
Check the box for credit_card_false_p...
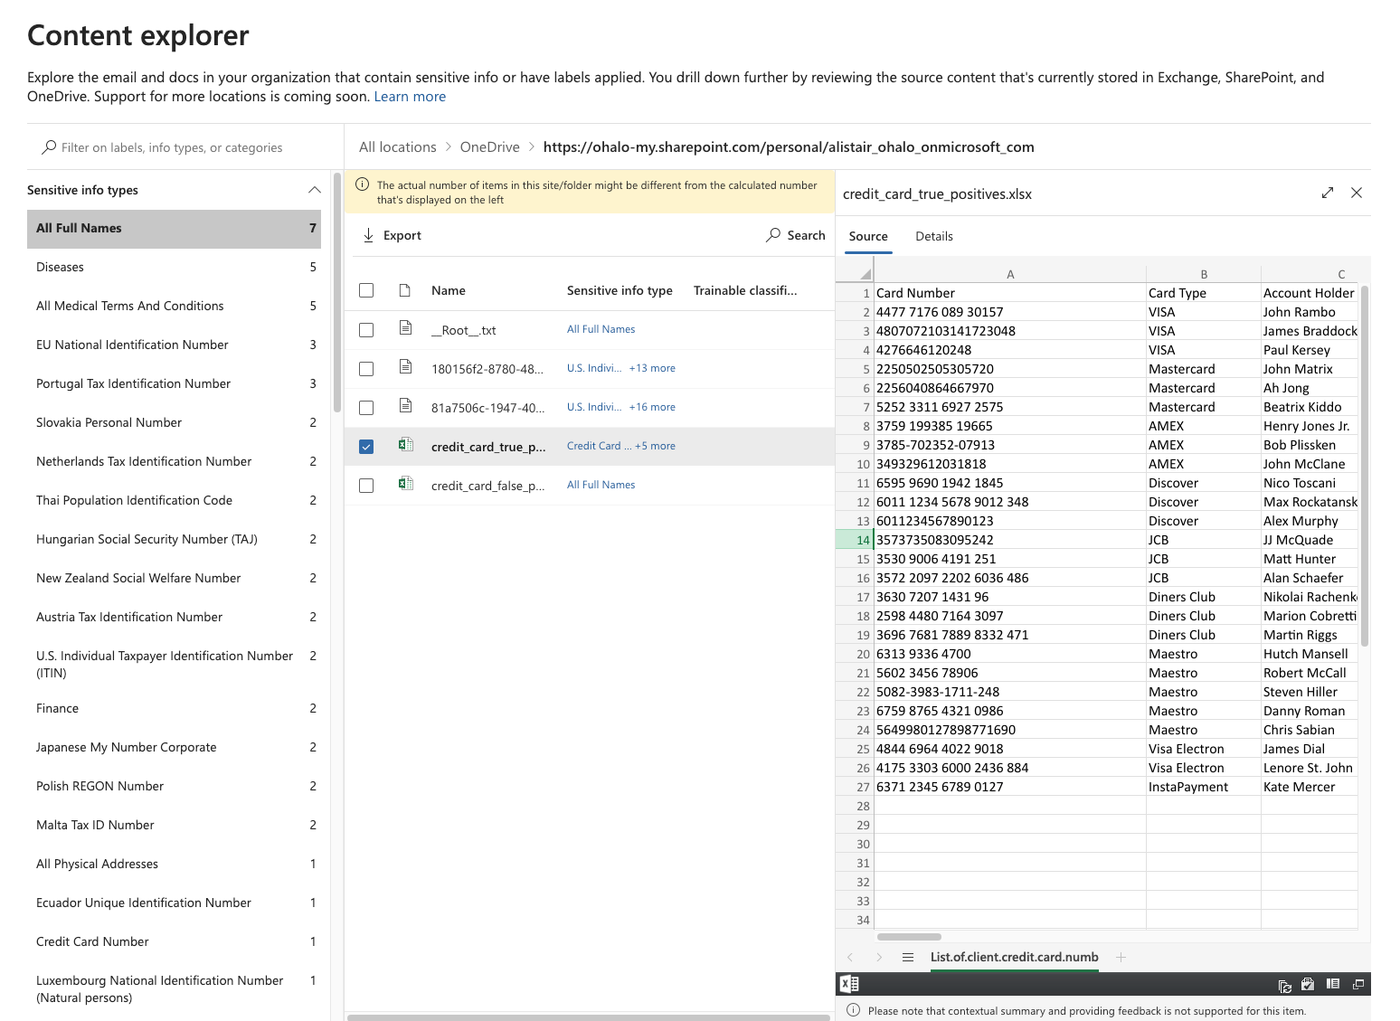pyautogui.click(x=367, y=485)
